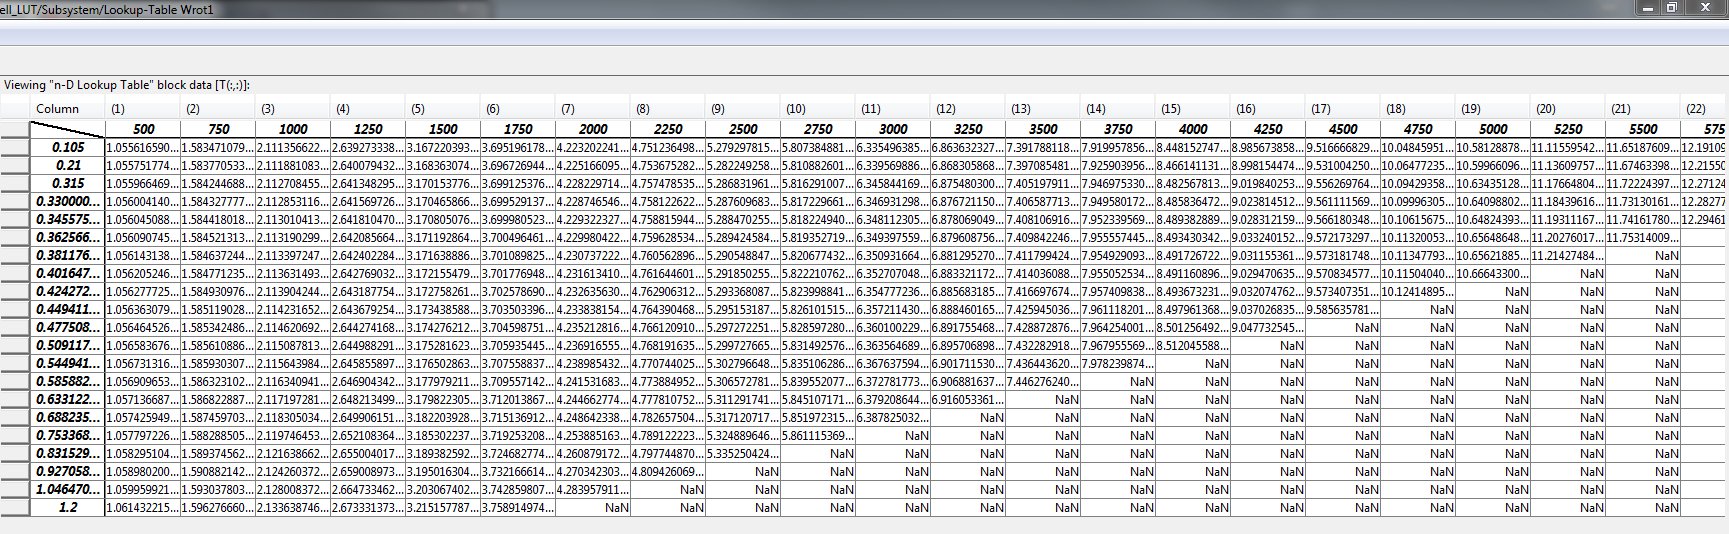1729x534 pixels.
Task: Select the 2000 breakpoint header cell
Action: pyautogui.click(x=593, y=129)
